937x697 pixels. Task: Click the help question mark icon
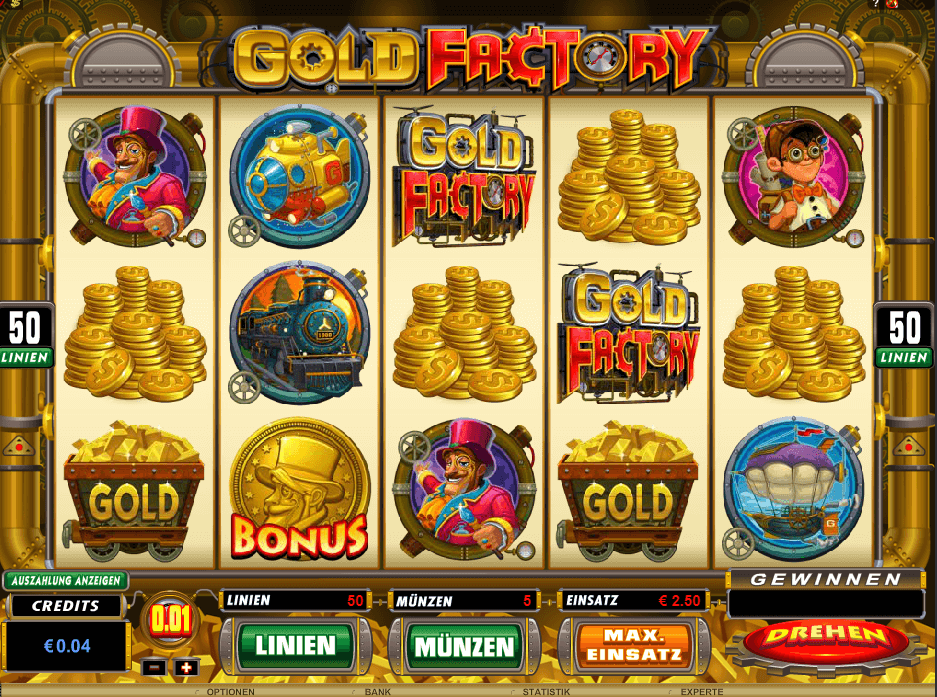[877, 4]
